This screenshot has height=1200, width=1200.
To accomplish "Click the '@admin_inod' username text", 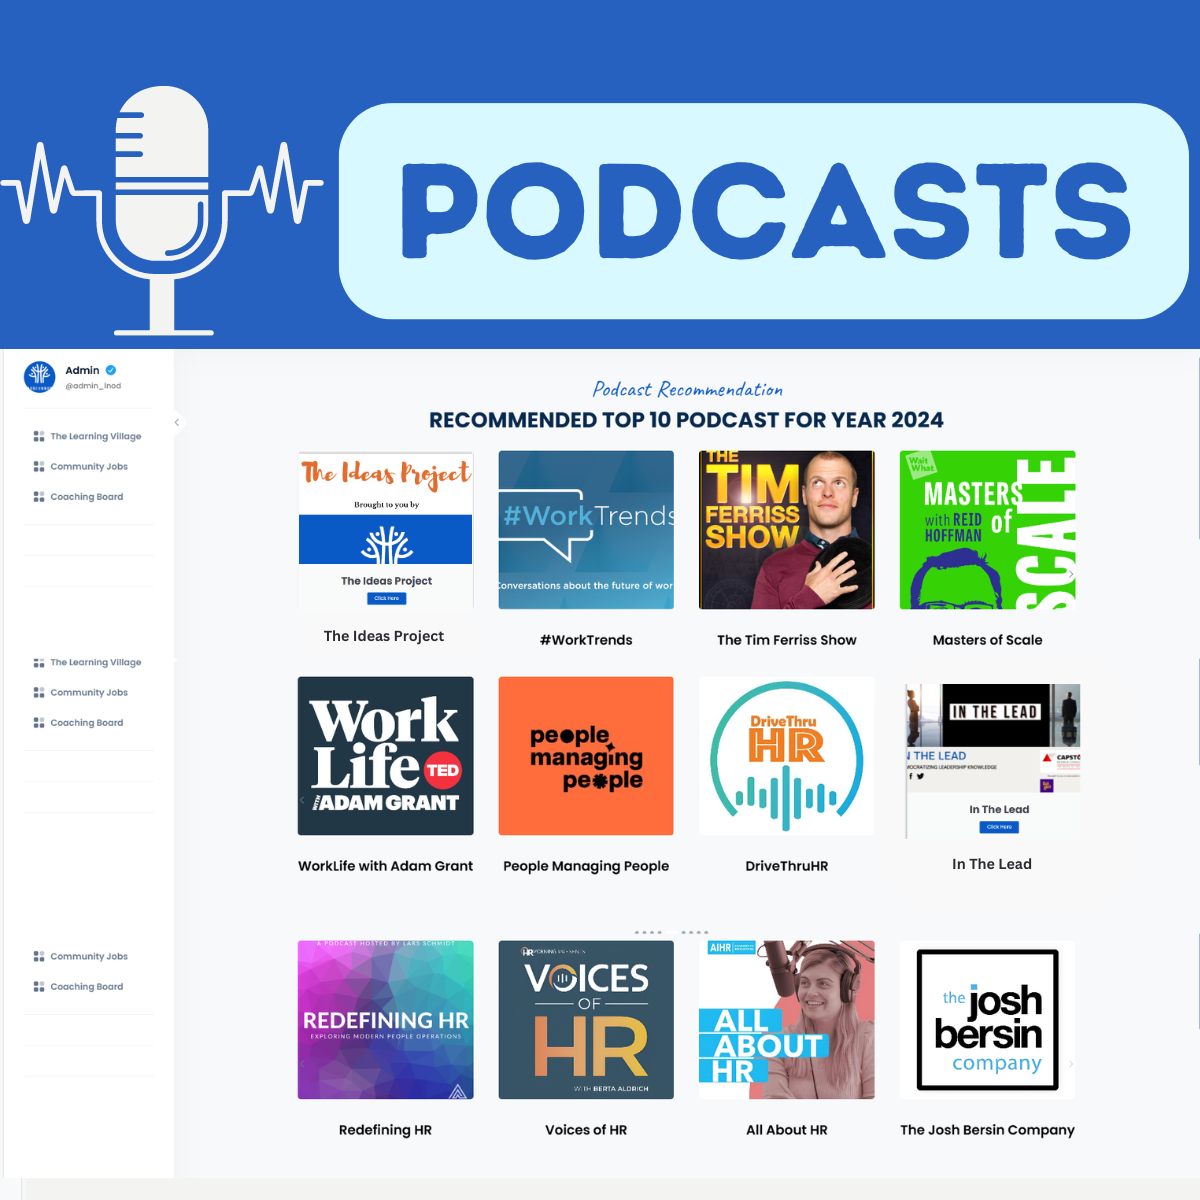I will point(93,386).
